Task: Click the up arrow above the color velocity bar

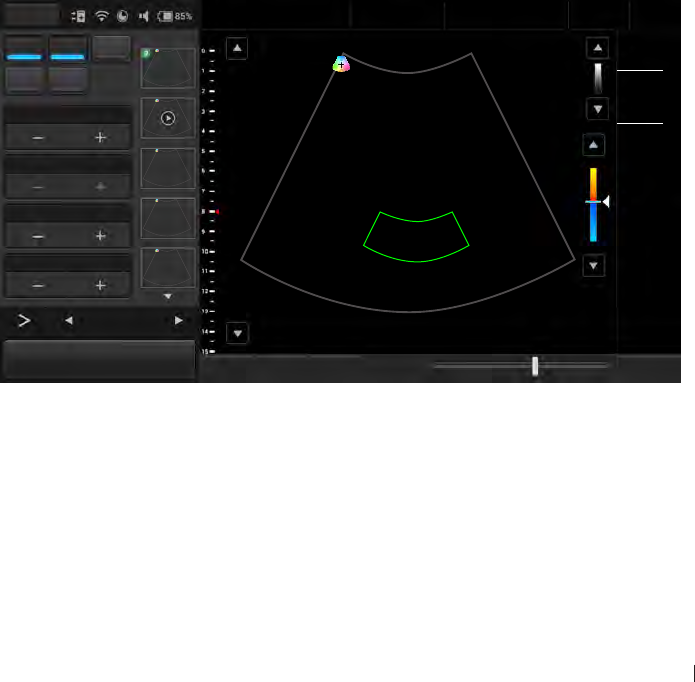Action: (x=593, y=145)
